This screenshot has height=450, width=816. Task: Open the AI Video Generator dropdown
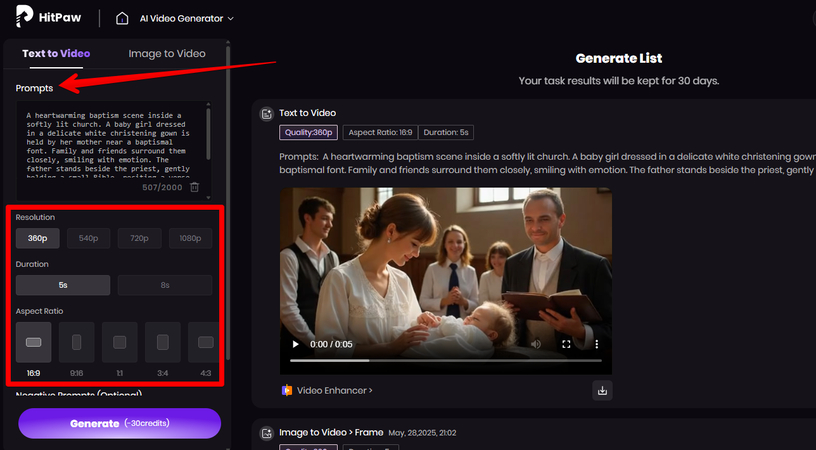tap(186, 19)
